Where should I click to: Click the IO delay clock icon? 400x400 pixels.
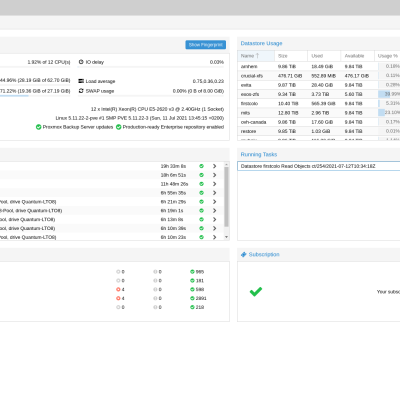81,62
